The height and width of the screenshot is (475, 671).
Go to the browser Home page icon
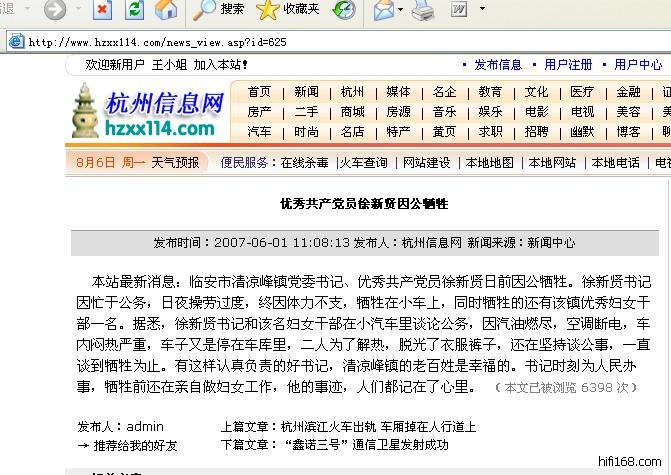click(166, 10)
